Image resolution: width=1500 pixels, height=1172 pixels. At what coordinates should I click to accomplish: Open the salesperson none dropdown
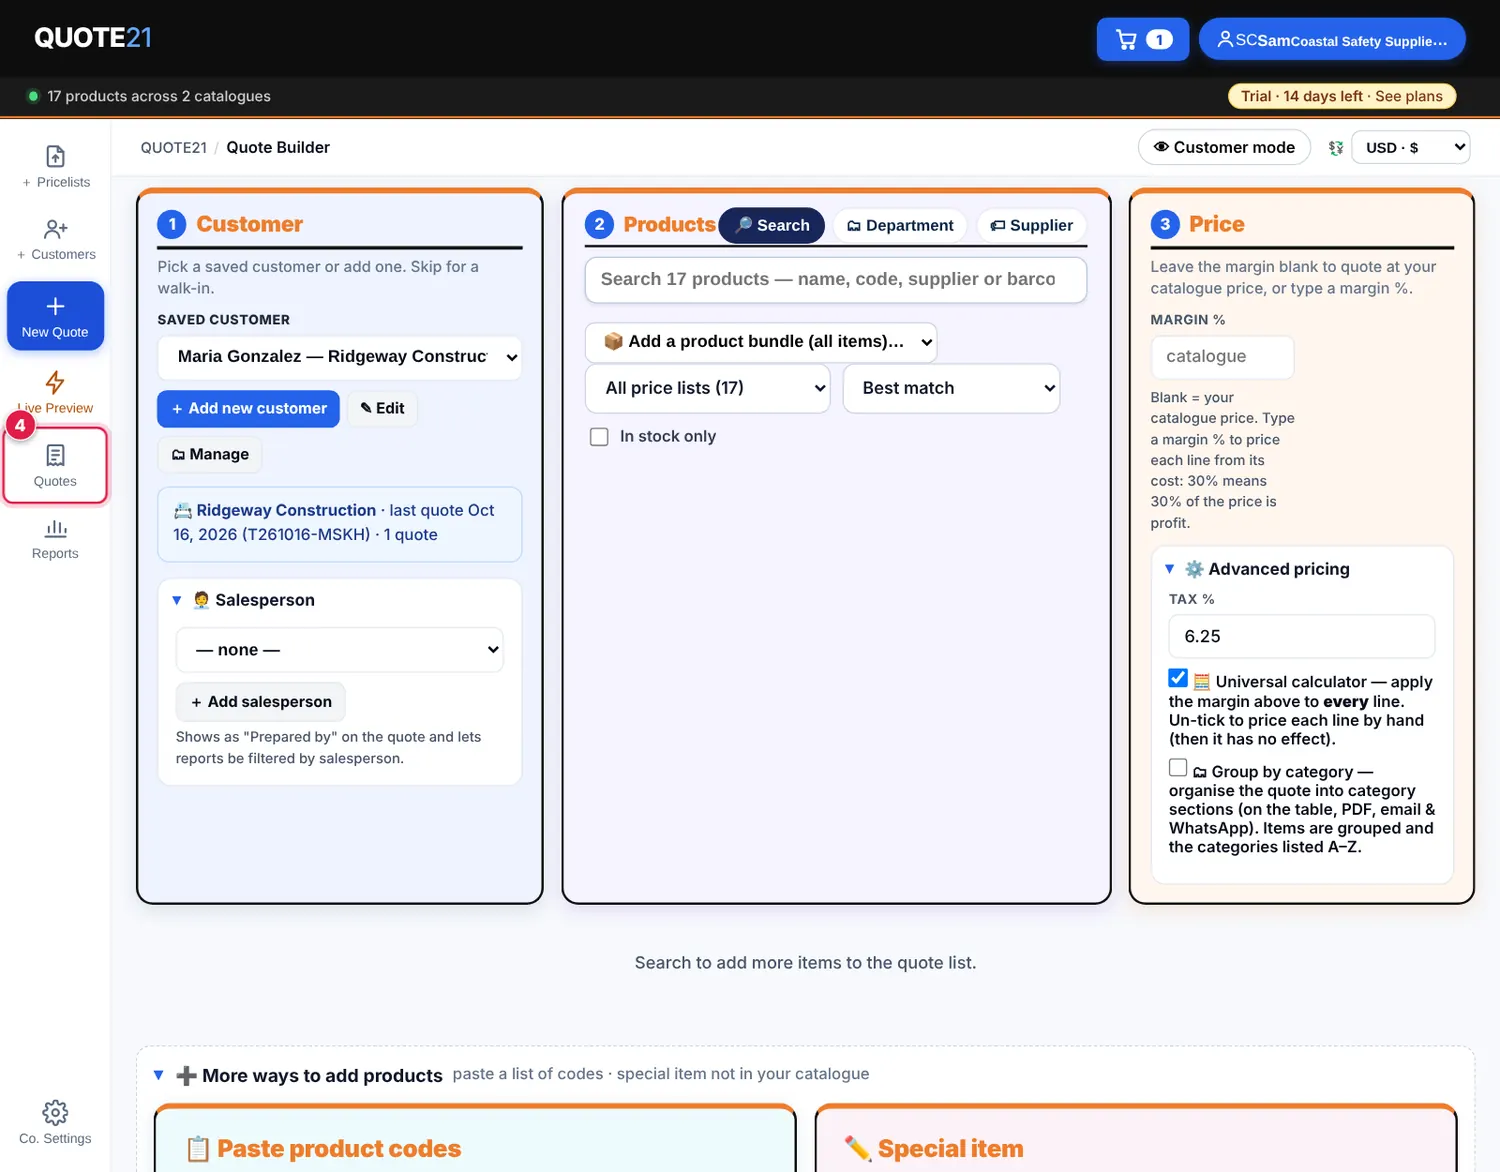pyautogui.click(x=340, y=650)
